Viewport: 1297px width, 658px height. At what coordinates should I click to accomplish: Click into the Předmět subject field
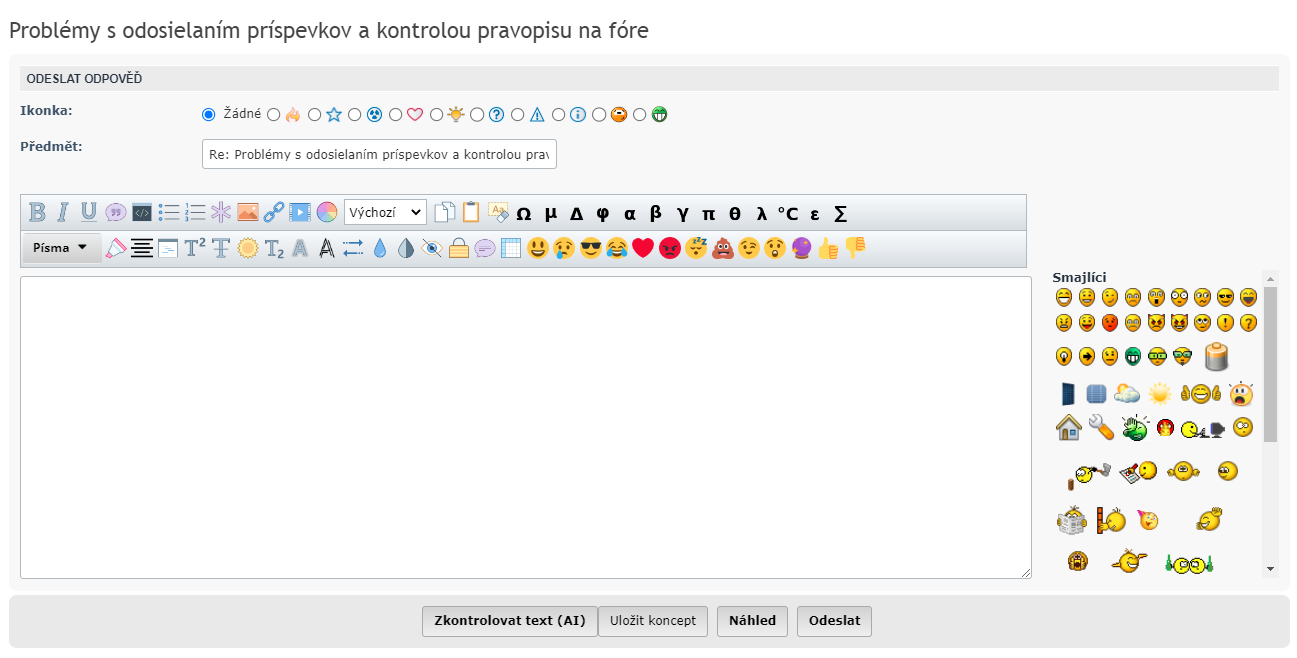[379, 154]
